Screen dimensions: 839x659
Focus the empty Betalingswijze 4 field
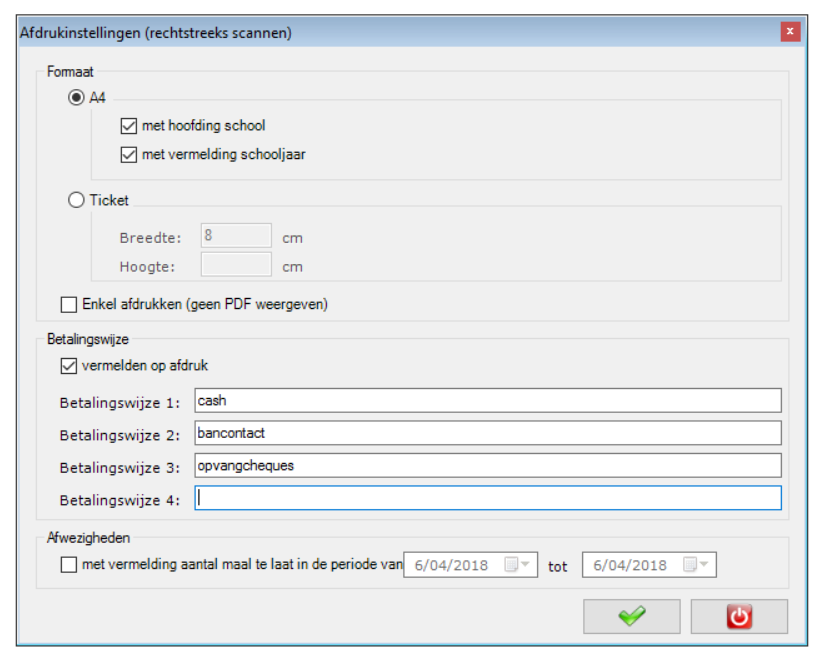pos(487,498)
